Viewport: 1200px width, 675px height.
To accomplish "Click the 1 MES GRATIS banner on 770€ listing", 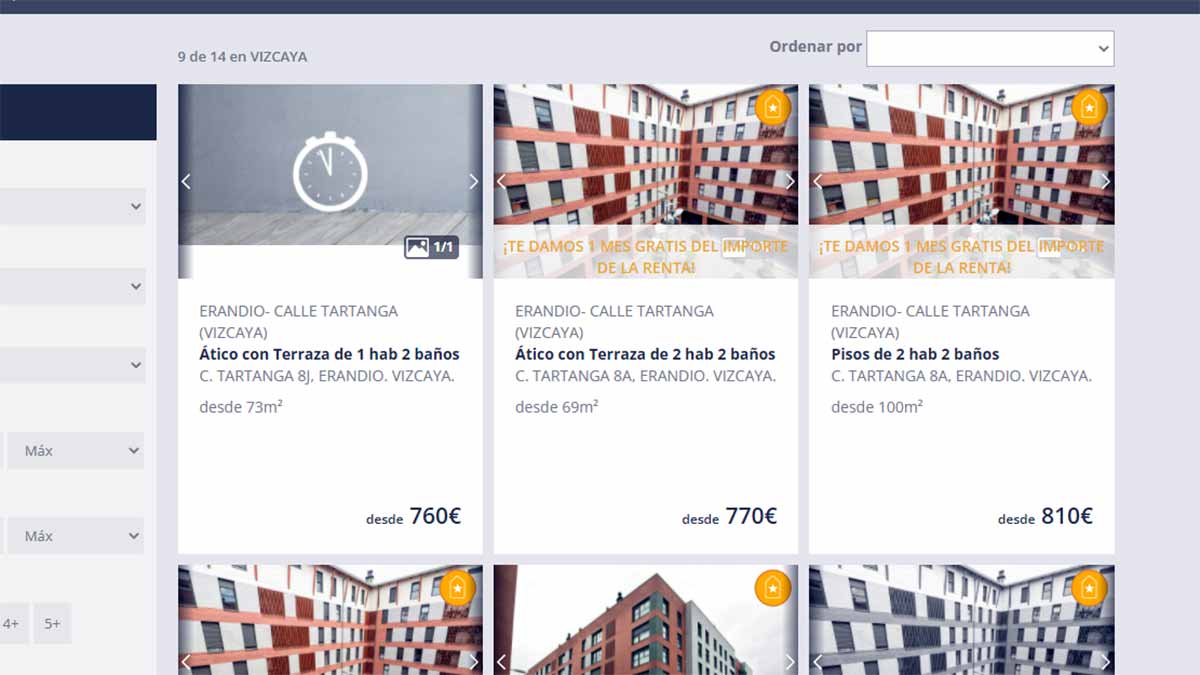I will pos(645,256).
